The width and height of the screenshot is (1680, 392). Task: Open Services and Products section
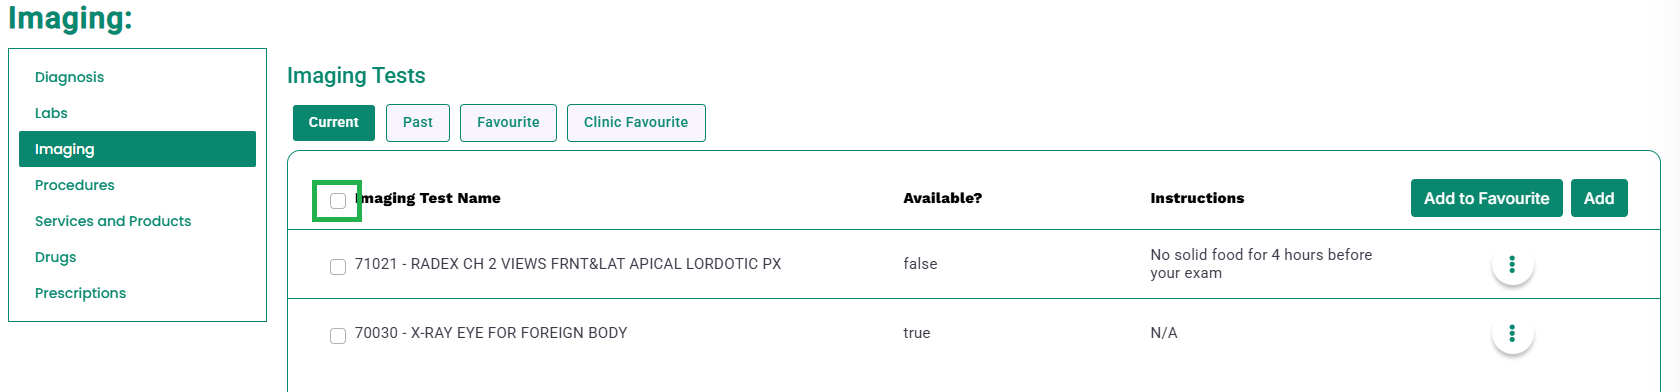[113, 221]
